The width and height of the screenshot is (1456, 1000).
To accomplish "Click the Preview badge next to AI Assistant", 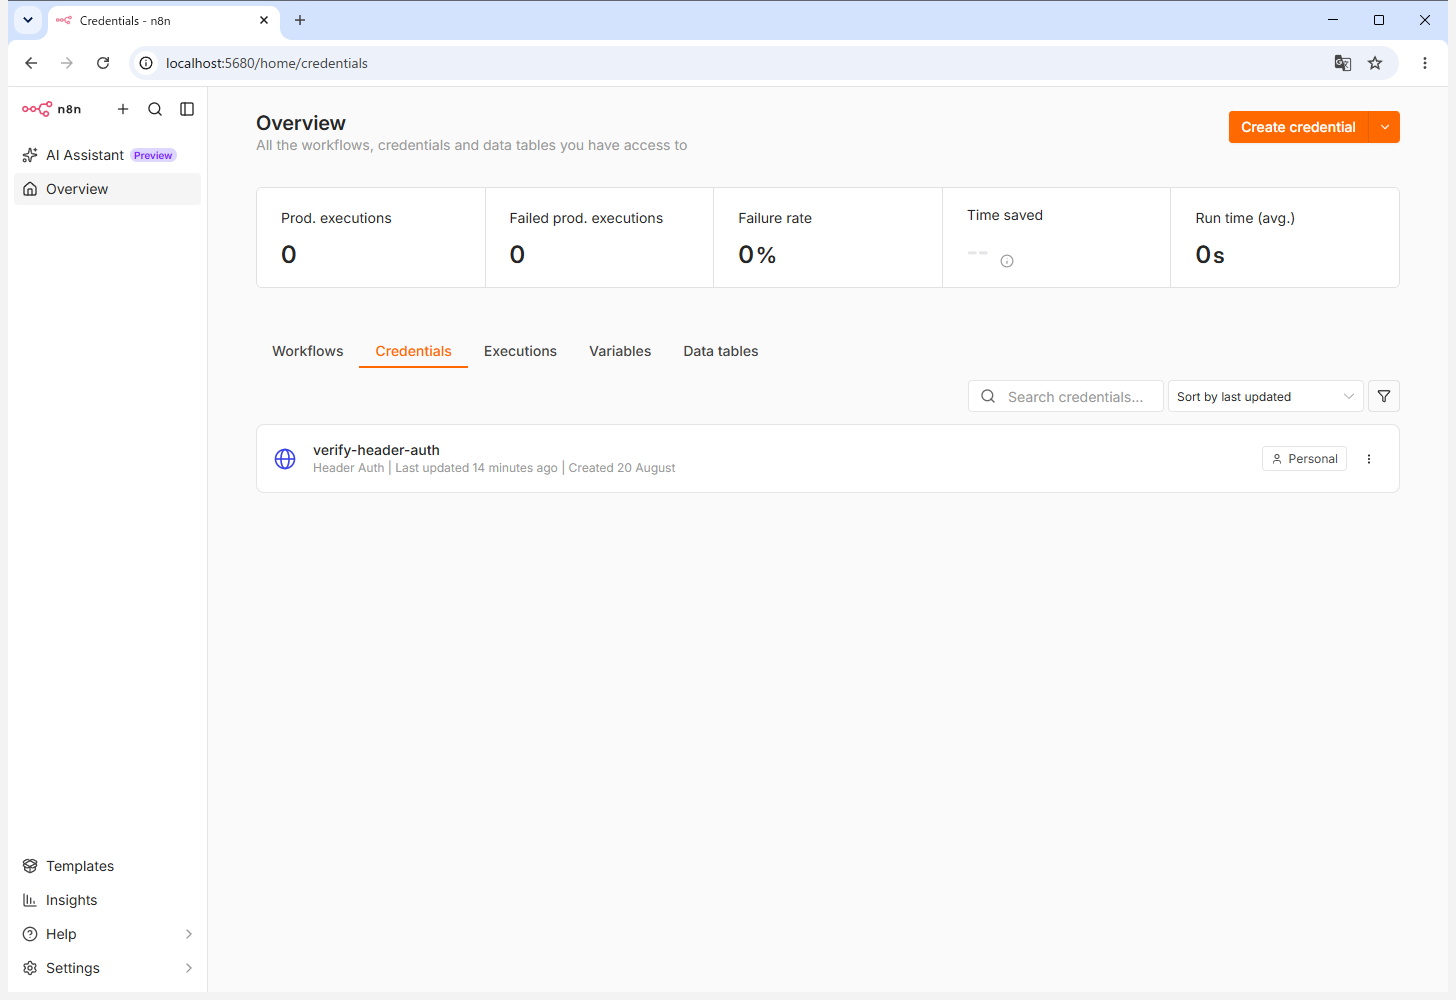I will click(x=153, y=155).
